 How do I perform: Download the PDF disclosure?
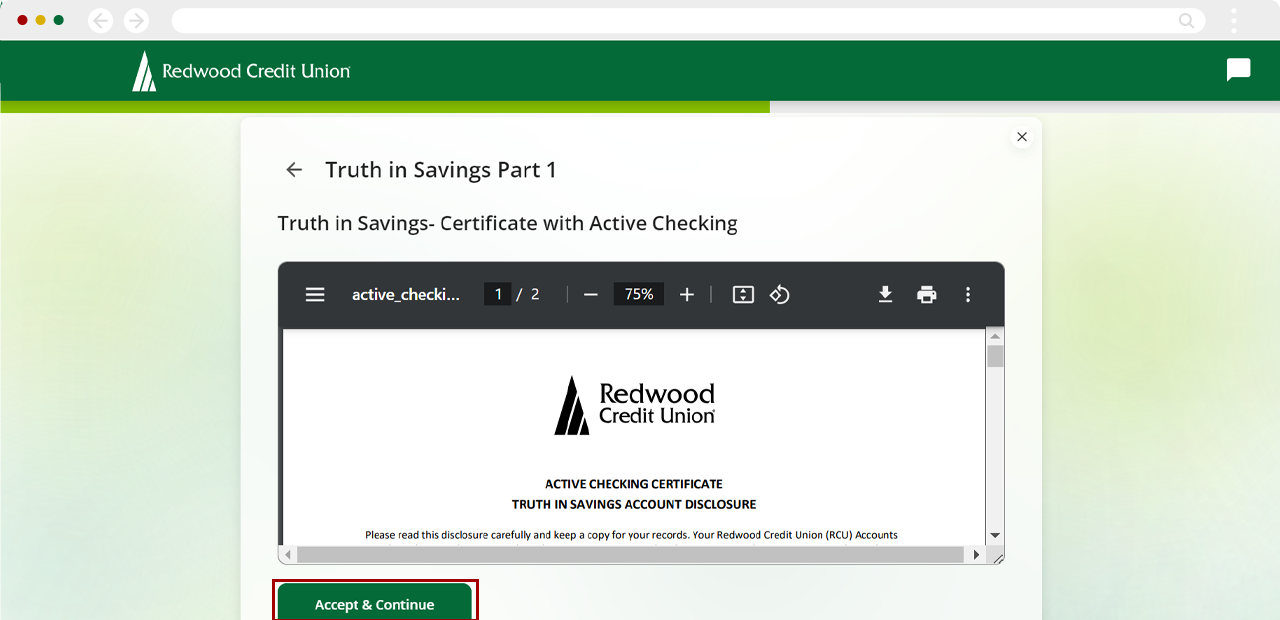(885, 294)
